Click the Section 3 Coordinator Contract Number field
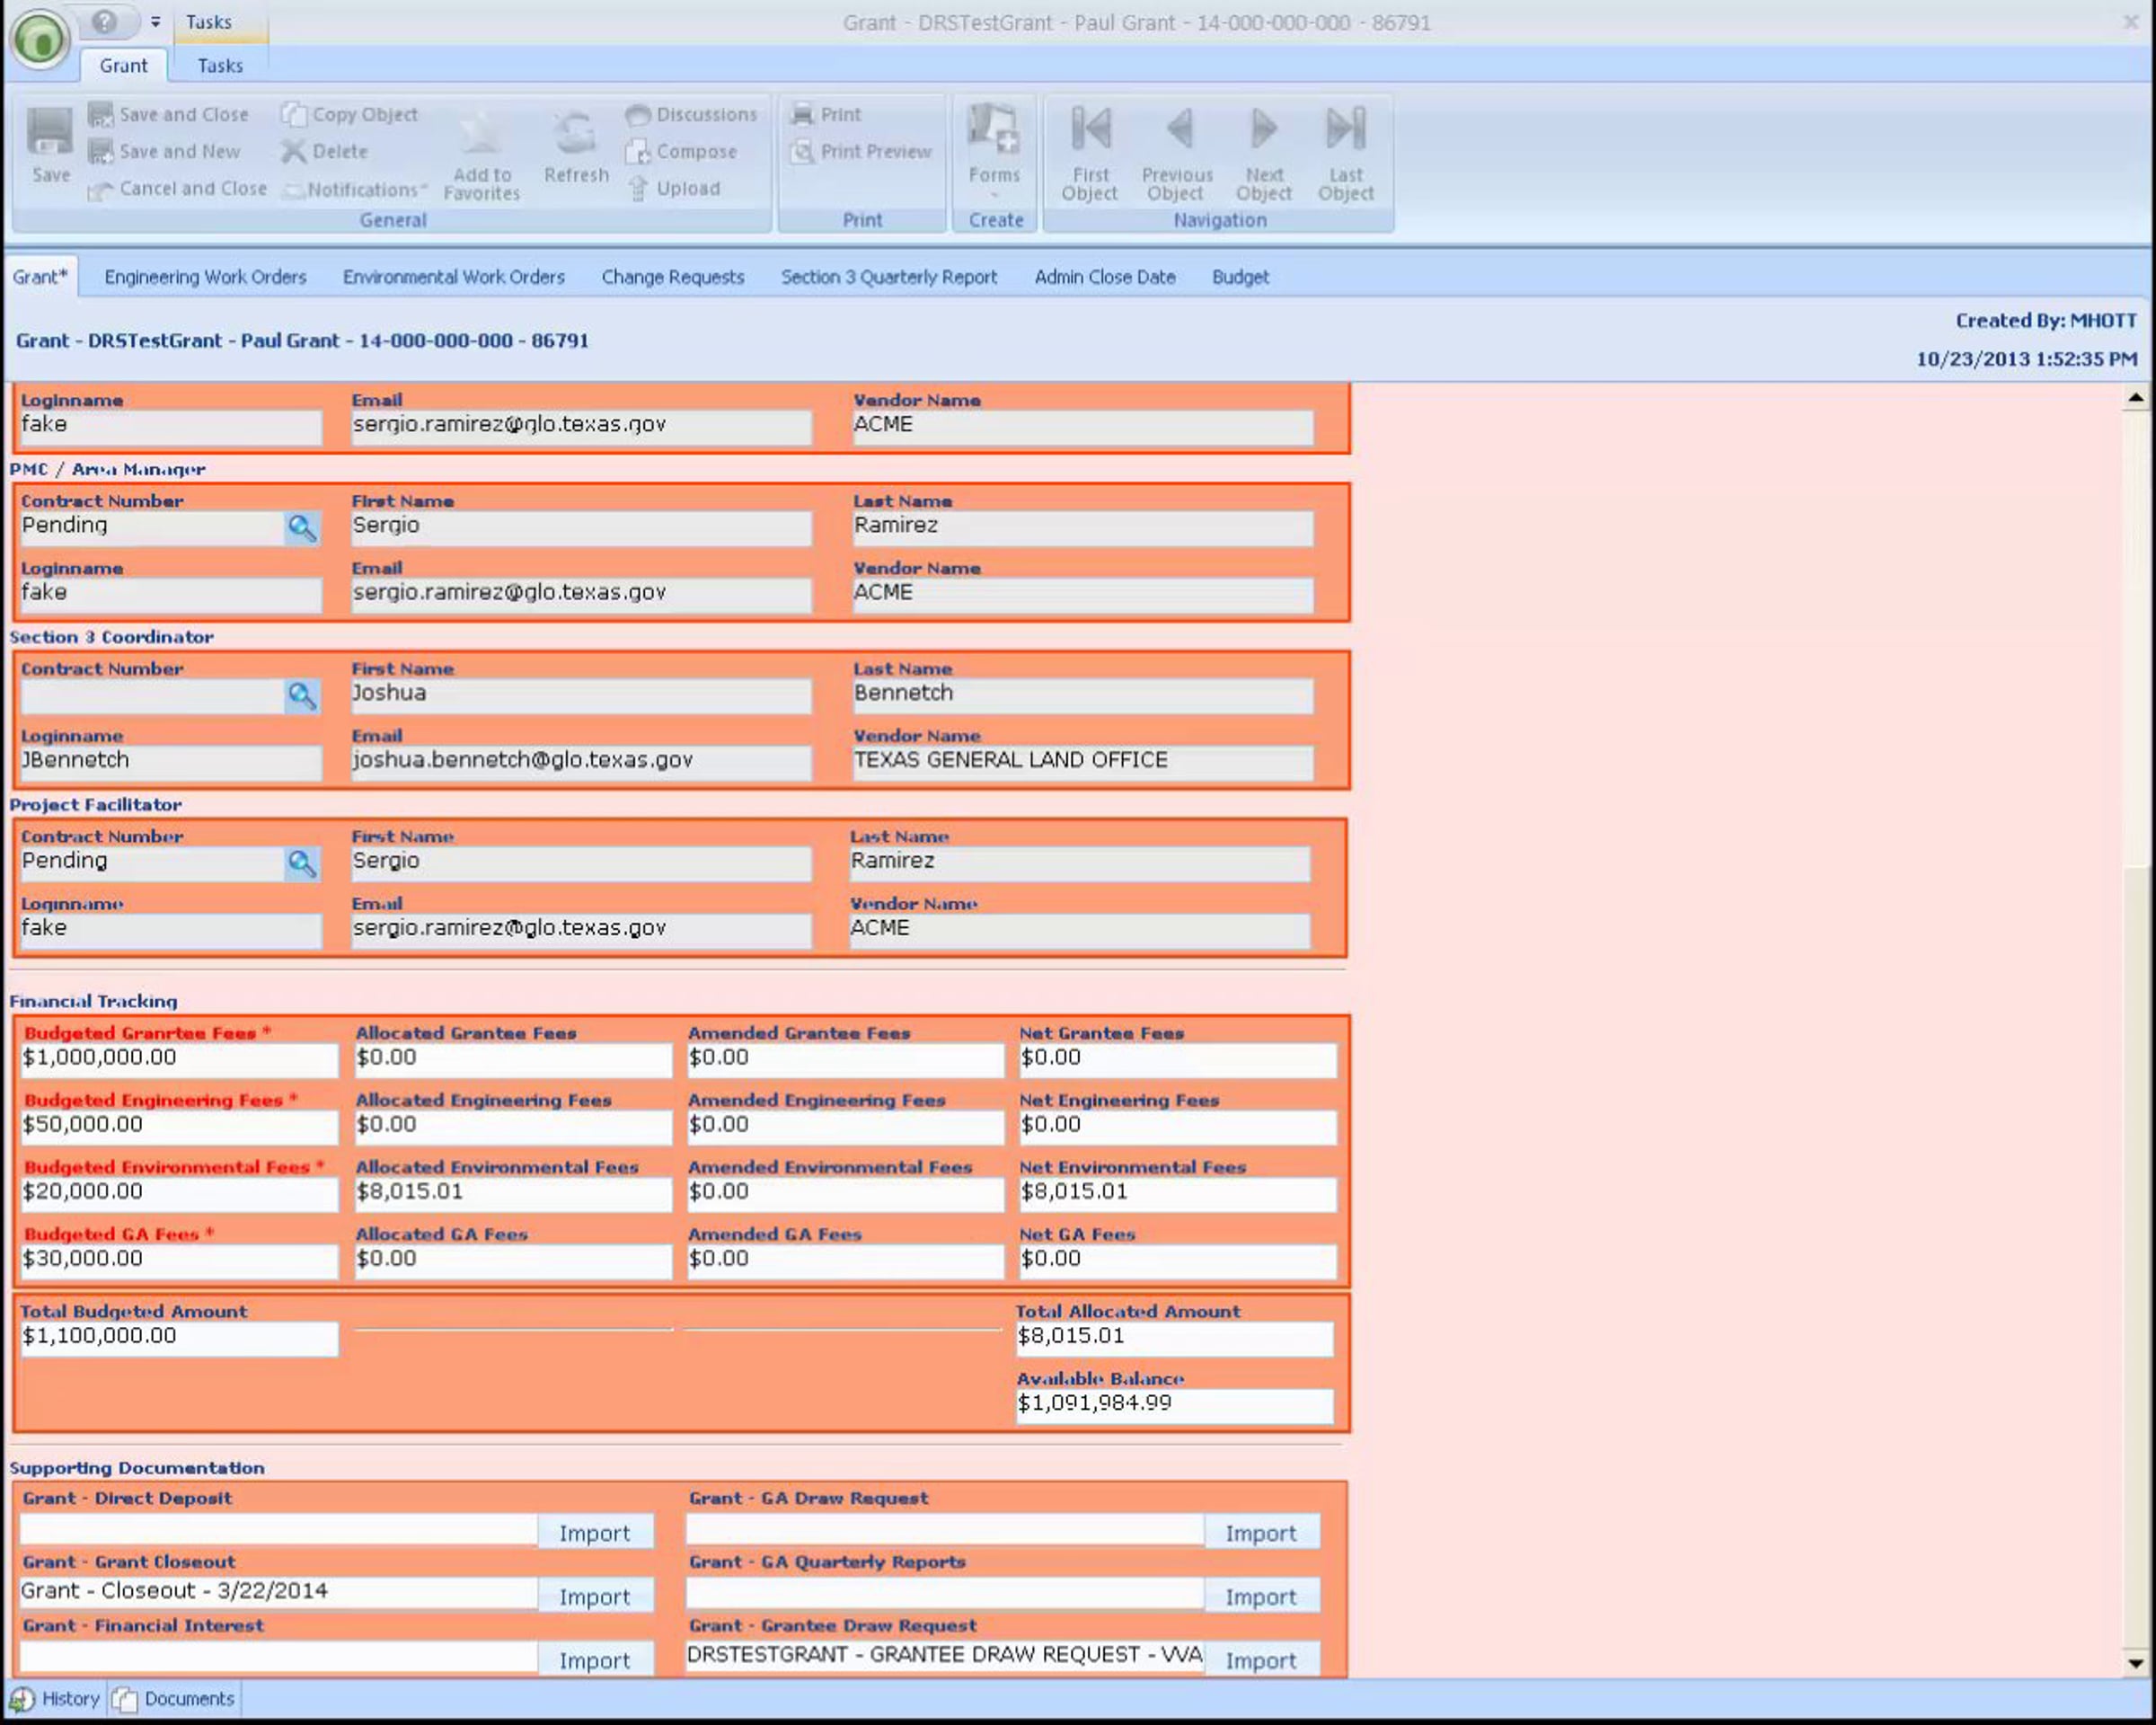This screenshot has width=2156, height=1725. (152, 696)
